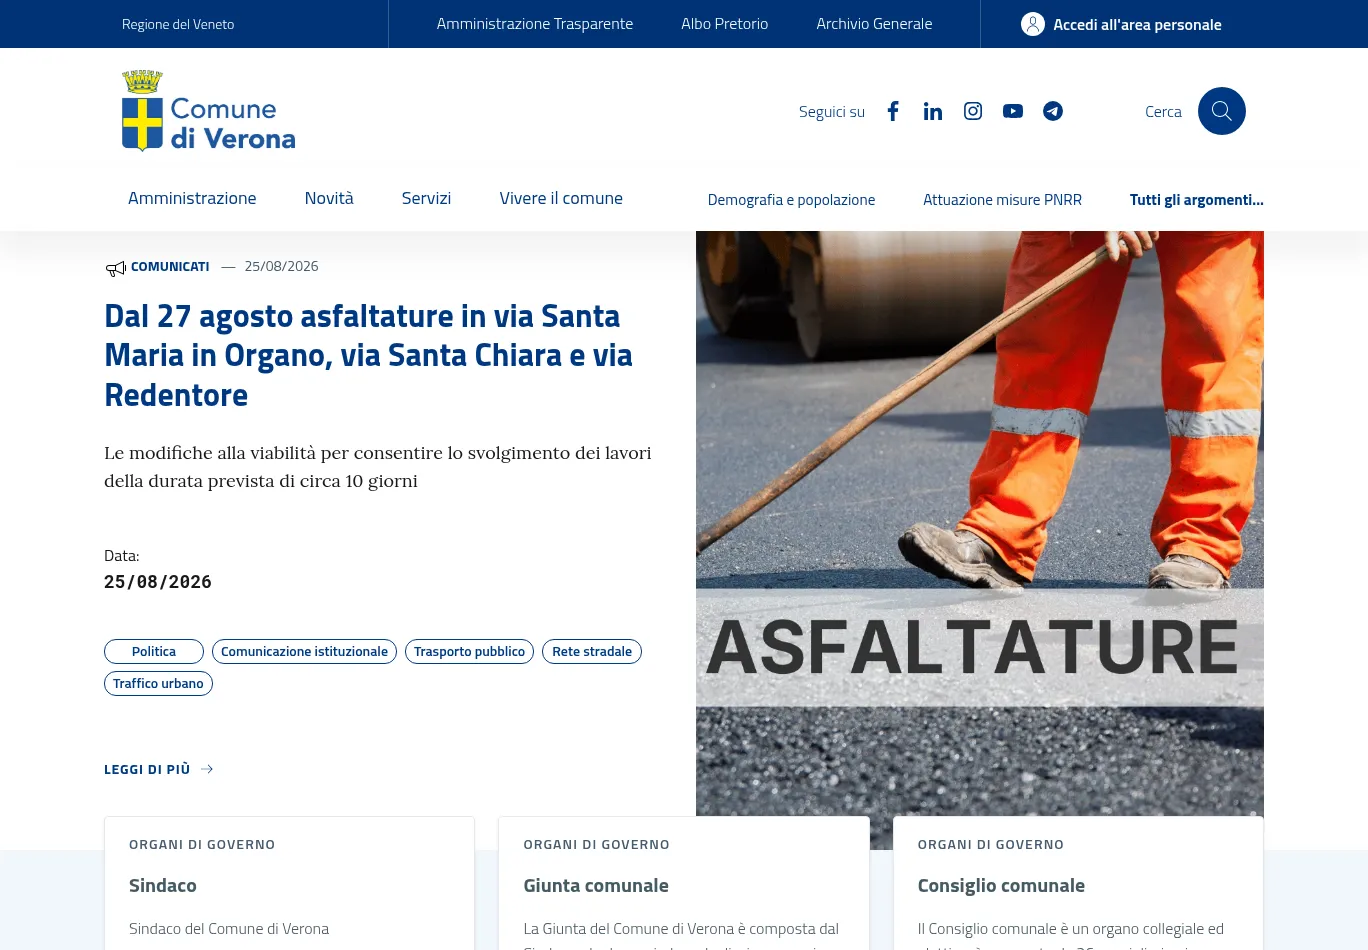Open Archivio Generale link
The width and height of the screenshot is (1368, 950).
pos(874,24)
